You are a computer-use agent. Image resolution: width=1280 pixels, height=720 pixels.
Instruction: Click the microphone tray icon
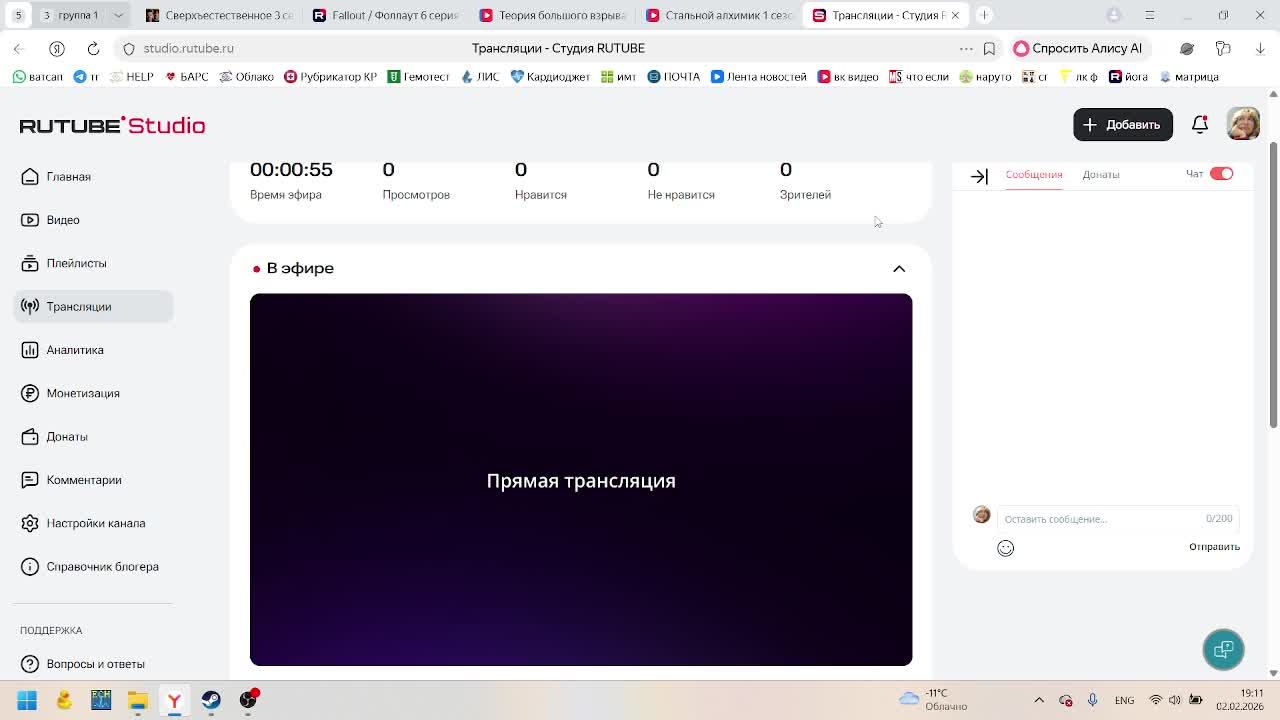click(x=1092, y=700)
